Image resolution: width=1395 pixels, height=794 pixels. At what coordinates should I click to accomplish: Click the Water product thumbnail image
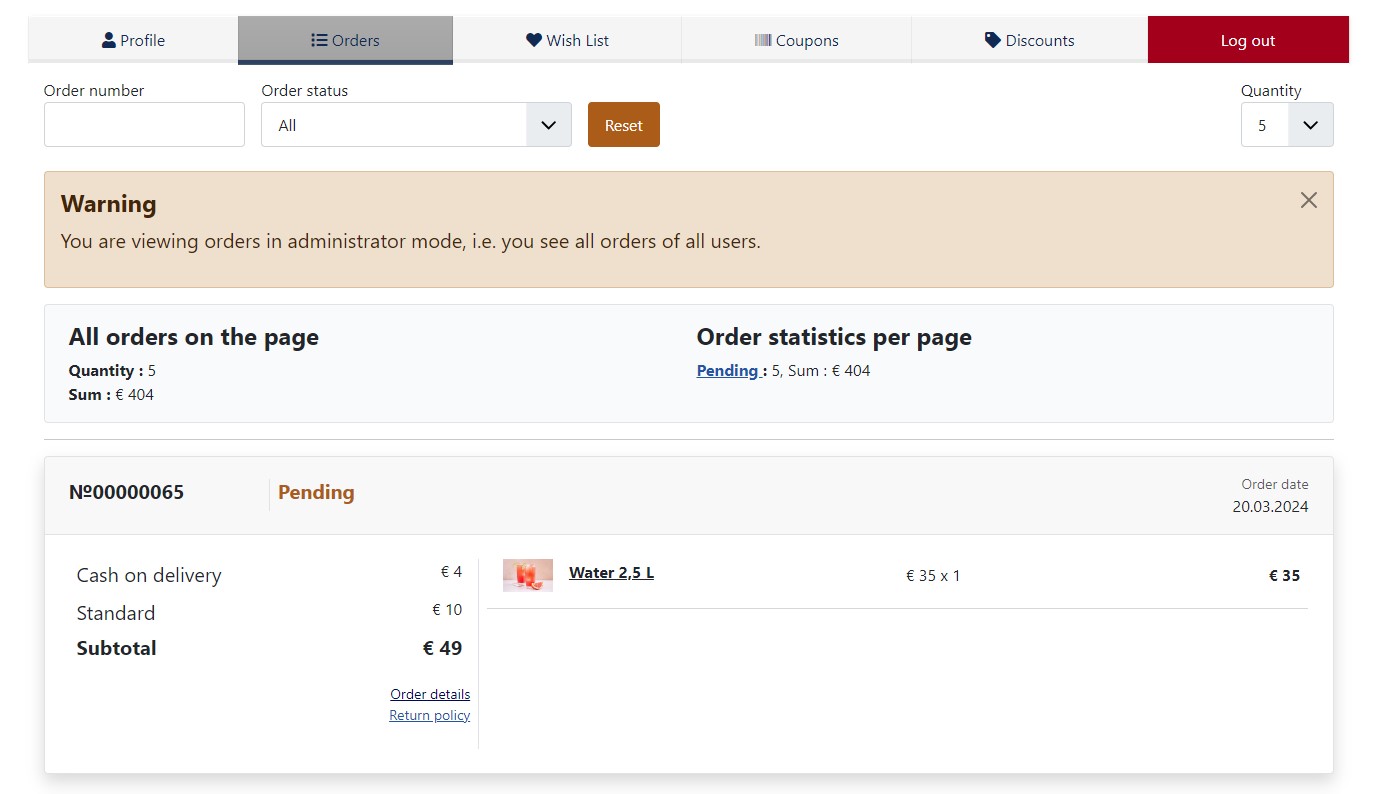click(527, 575)
